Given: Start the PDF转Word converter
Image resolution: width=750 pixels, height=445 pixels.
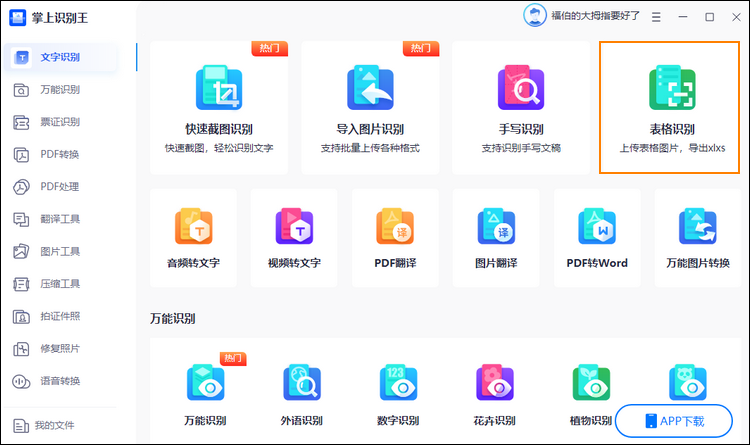Looking at the screenshot, I should pos(597,238).
